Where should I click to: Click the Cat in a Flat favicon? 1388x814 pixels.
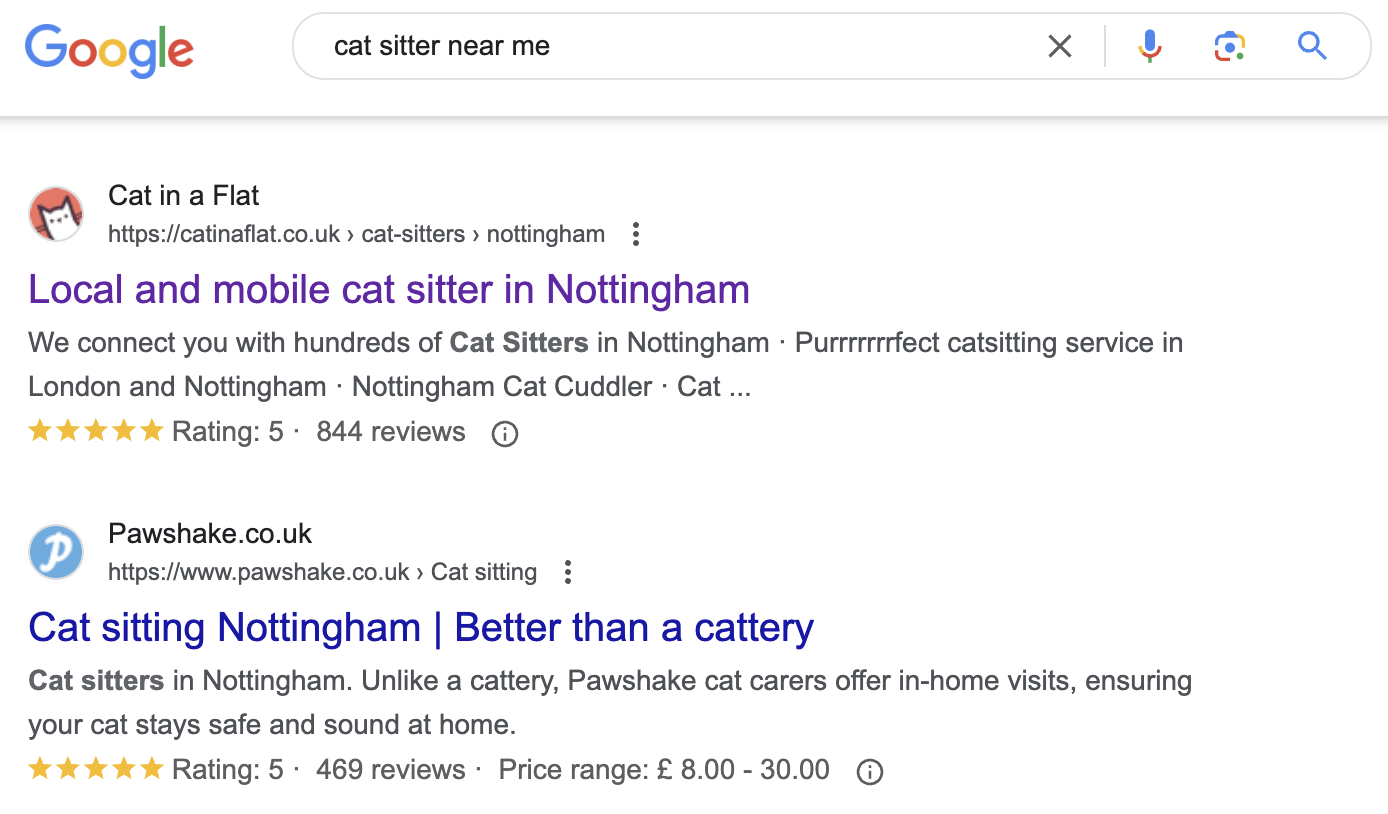[x=56, y=214]
